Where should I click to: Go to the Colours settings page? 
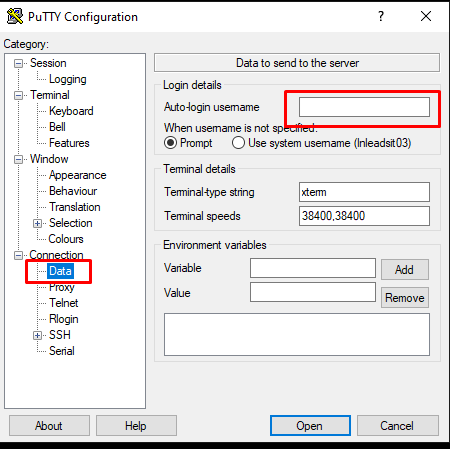[x=66, y=239]
